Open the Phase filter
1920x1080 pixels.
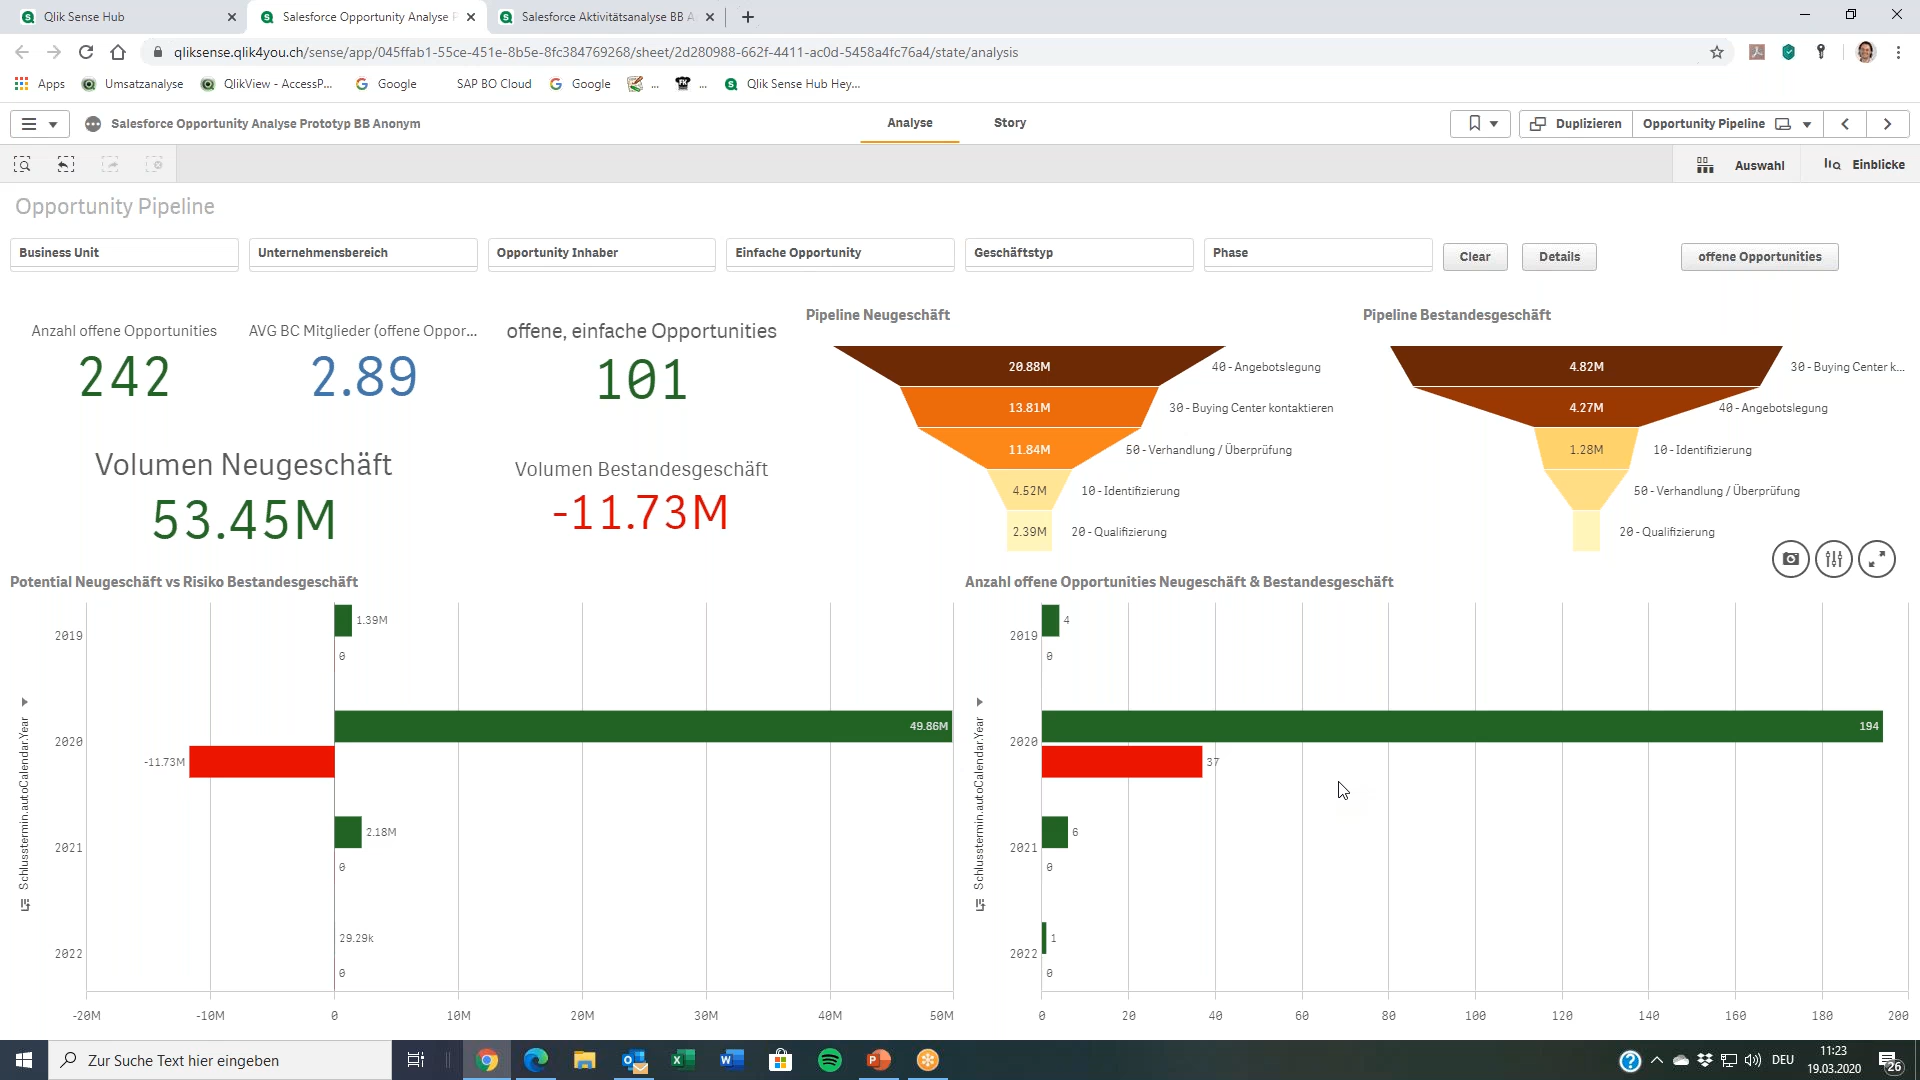[x=1318, y=254]
